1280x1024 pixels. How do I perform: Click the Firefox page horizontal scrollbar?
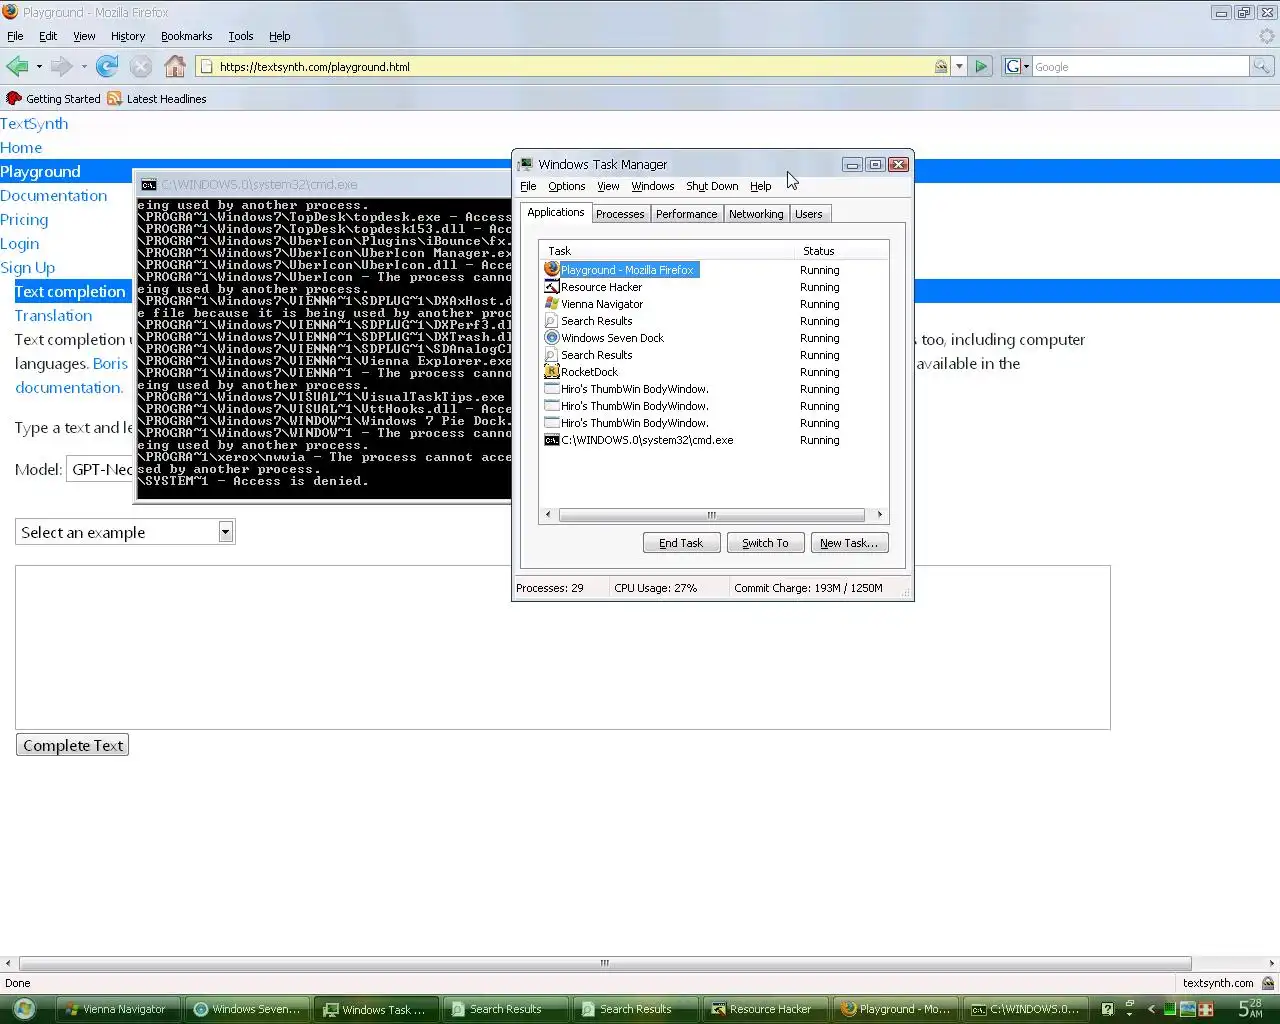coord(605,963)
